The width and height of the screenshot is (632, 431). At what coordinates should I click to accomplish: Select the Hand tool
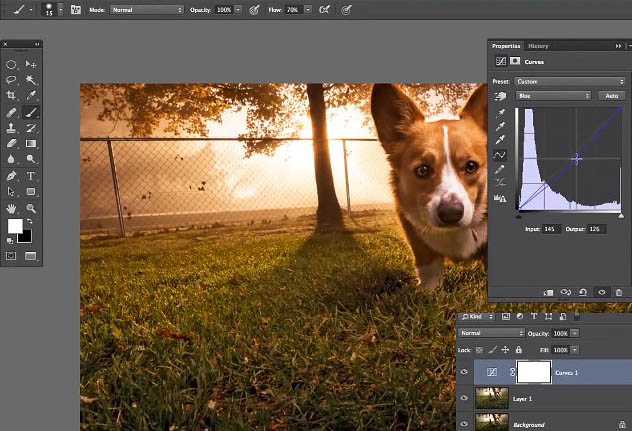[11, 208]
